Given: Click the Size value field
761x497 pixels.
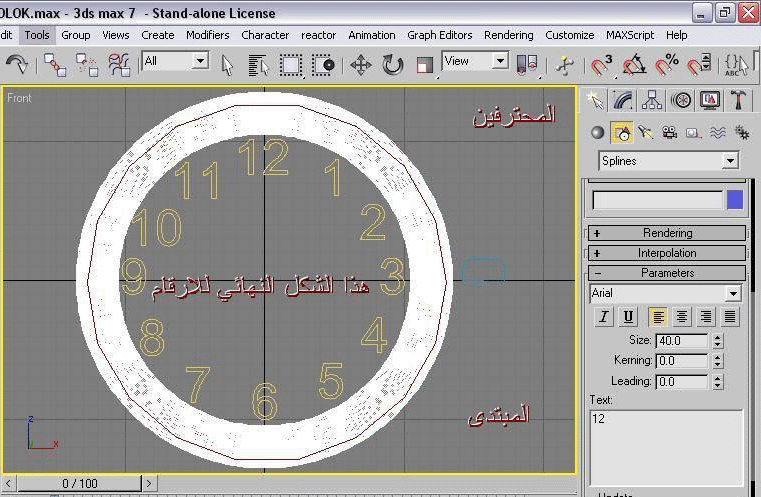Looking at the screenshot, I should point(682,341).
